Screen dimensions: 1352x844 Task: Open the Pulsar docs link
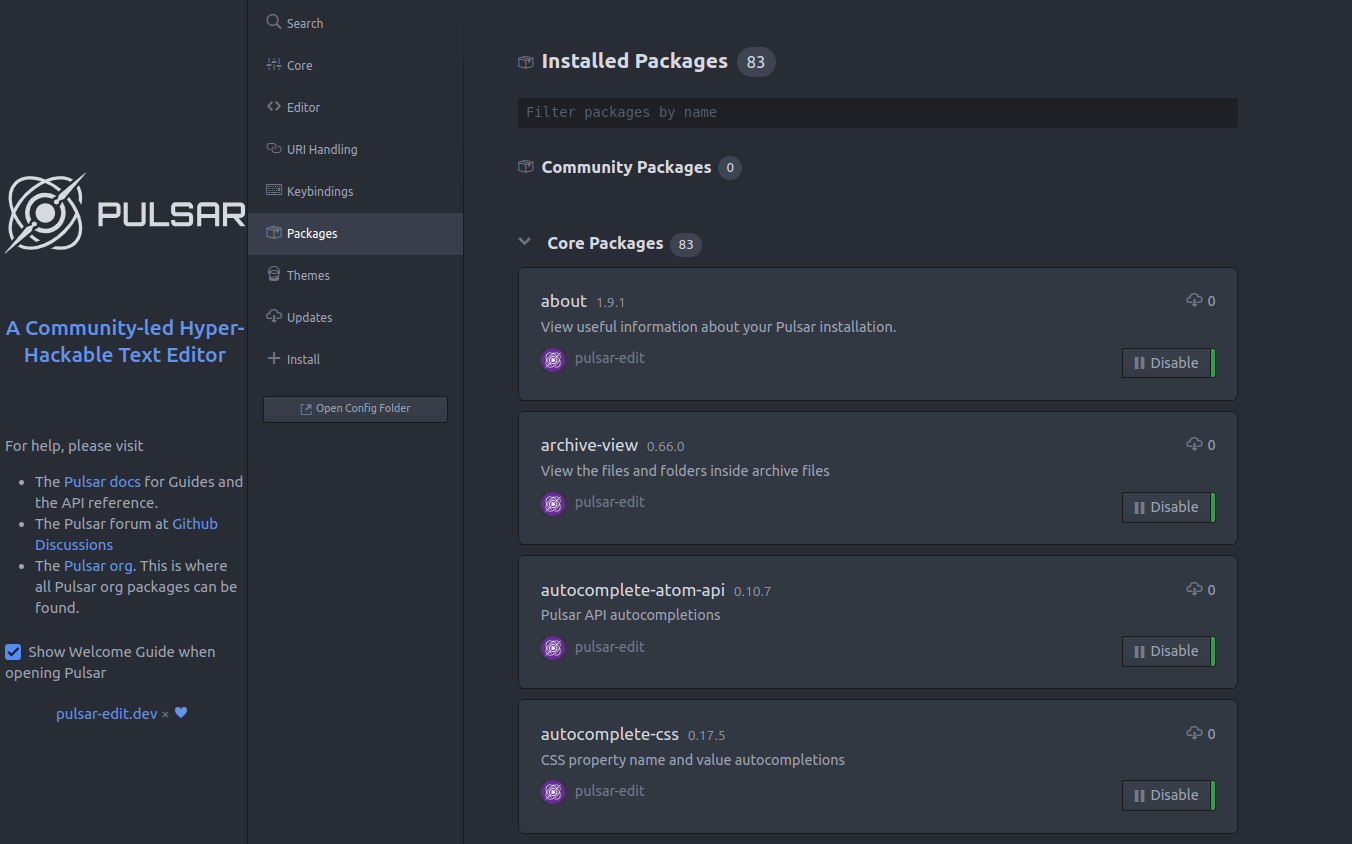102,482
